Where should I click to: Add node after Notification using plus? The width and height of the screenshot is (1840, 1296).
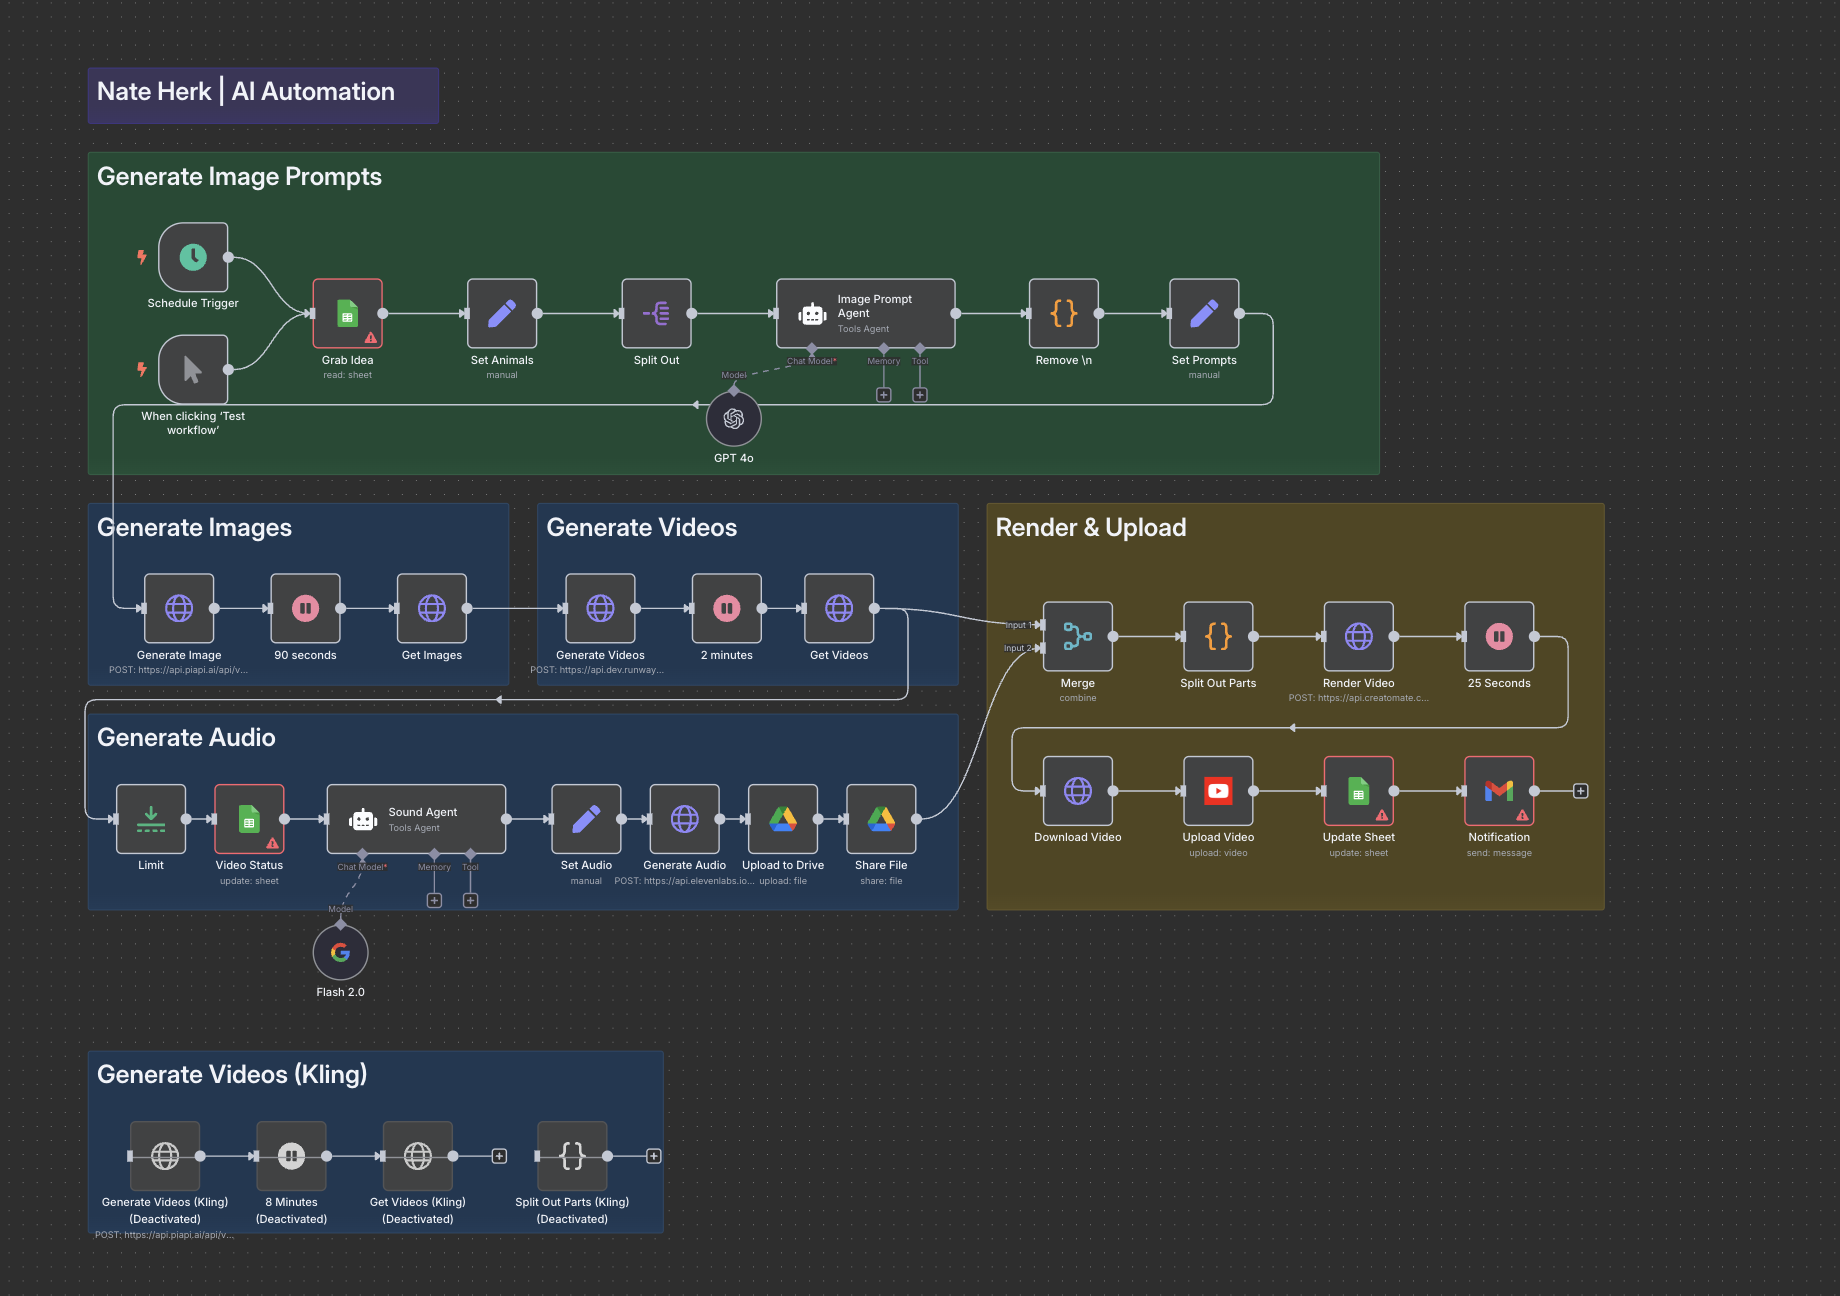[x=1580, y=791]
